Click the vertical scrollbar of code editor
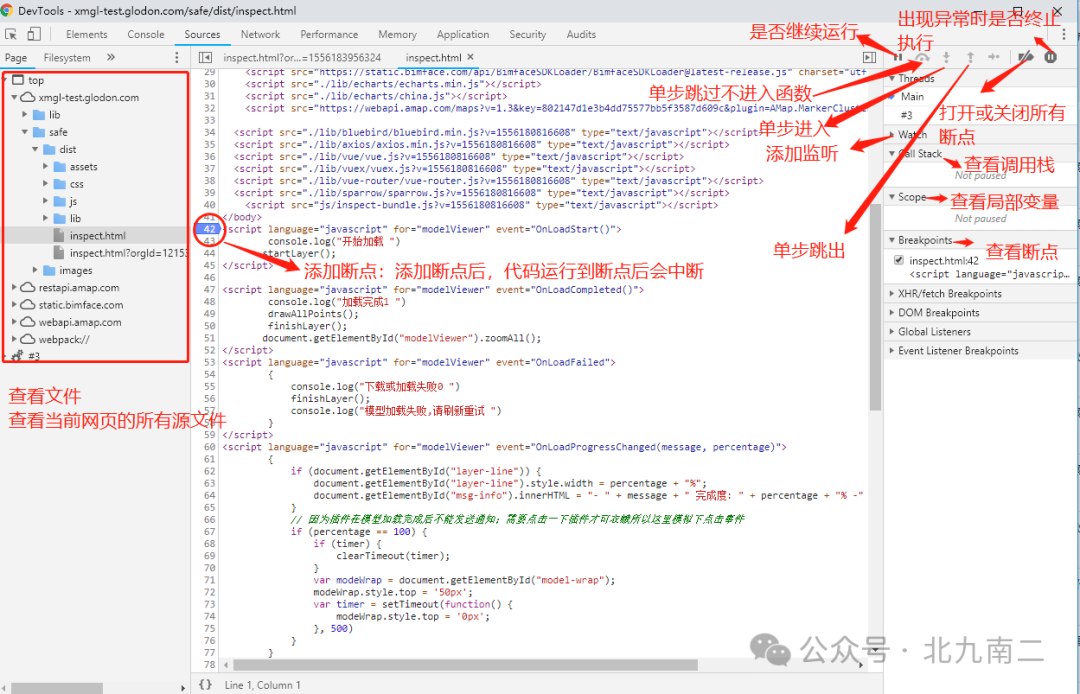The height and width of the screenshot is (694, 1080). coord(875,307)
